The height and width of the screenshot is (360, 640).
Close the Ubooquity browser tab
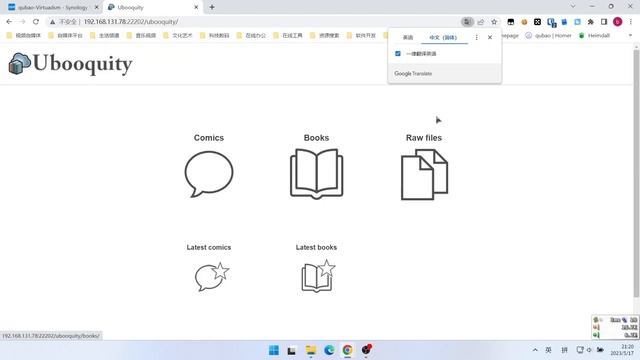point(196,7)
